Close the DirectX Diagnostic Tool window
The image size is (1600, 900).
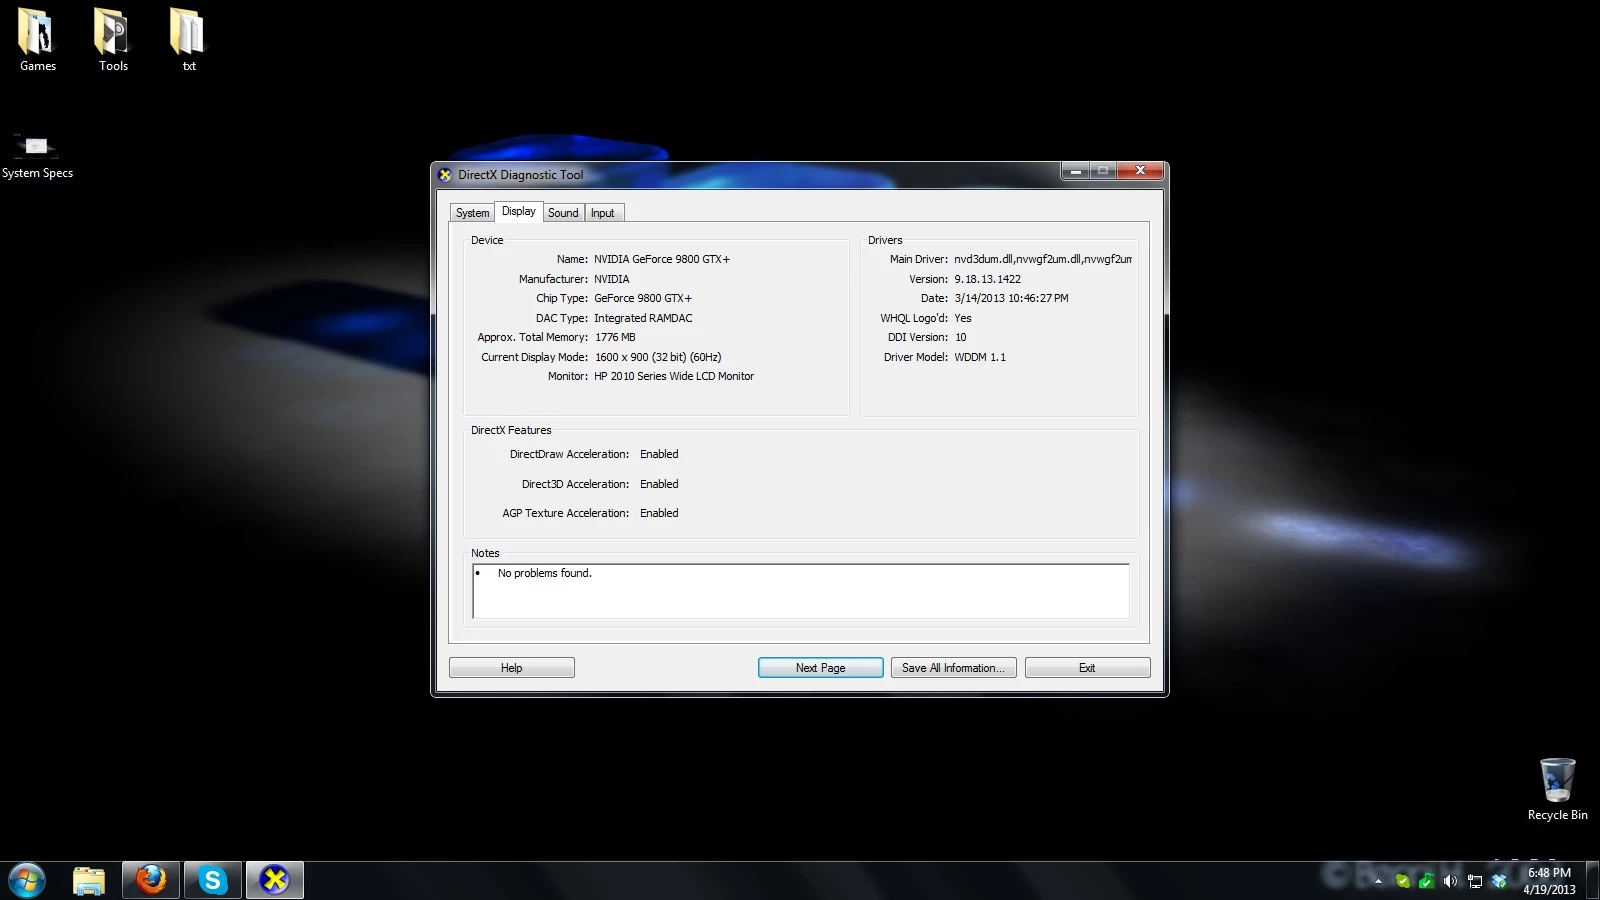(1140, 171)
